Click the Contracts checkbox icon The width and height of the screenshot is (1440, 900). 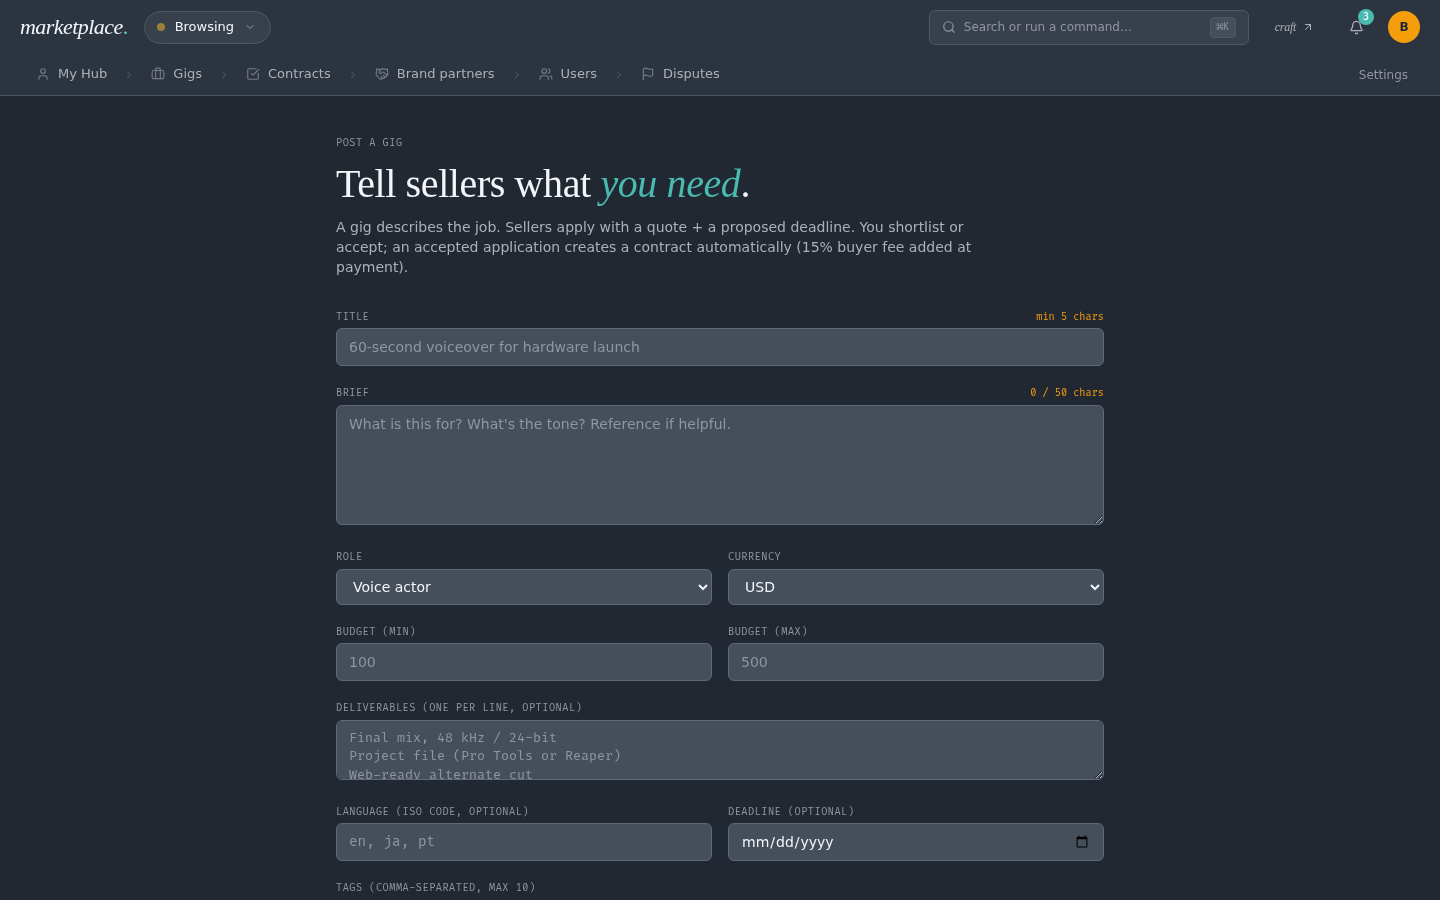[x=253, y=74]
